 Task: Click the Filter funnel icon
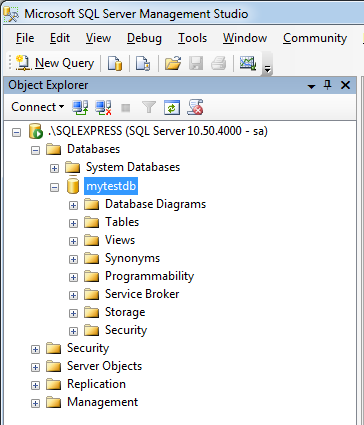(x=149, y=107)
